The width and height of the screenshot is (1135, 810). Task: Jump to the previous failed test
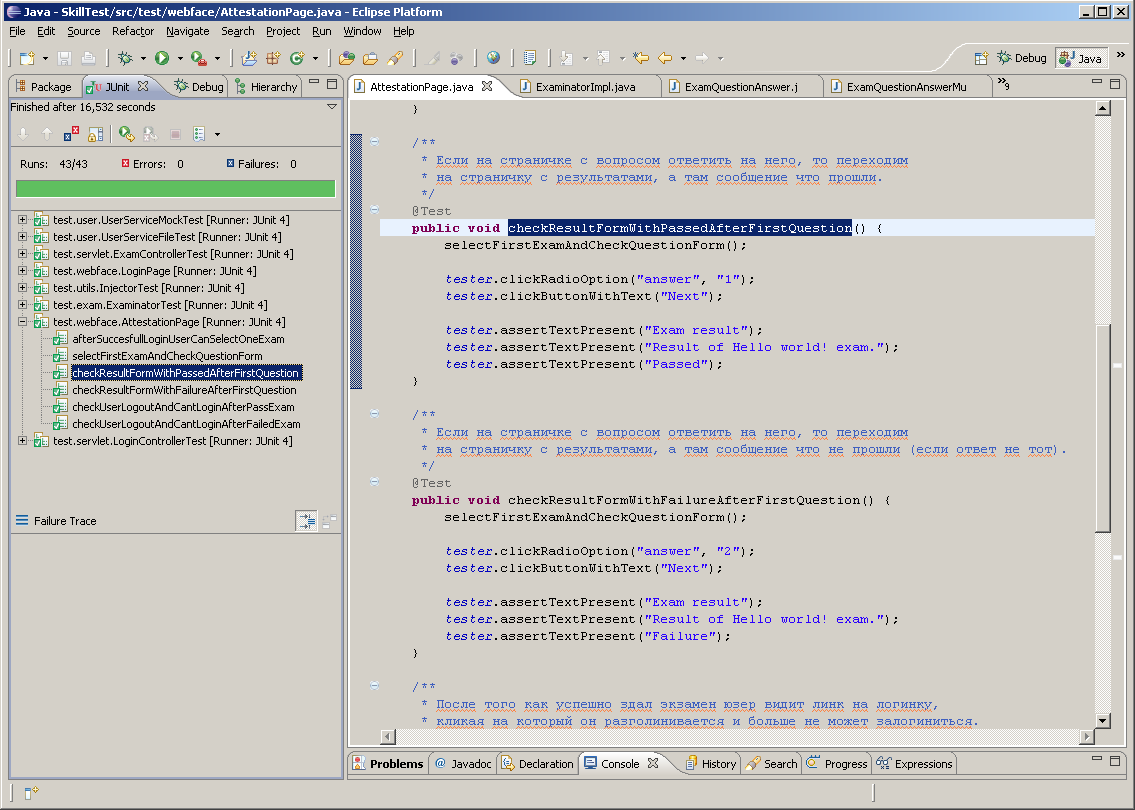pyautogui.click(x=46, y=133)
